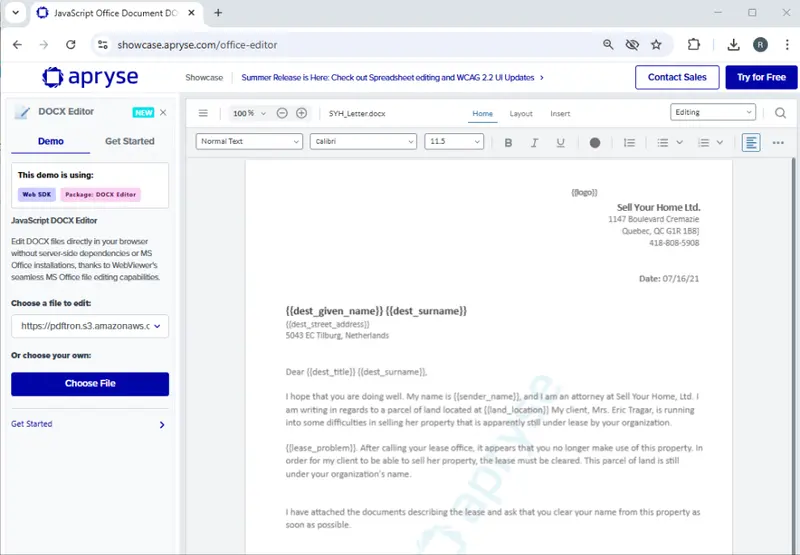This screenshot has height=555, width=800.
Task: Click the site information icon in address bar
Action: click(103, 44)
